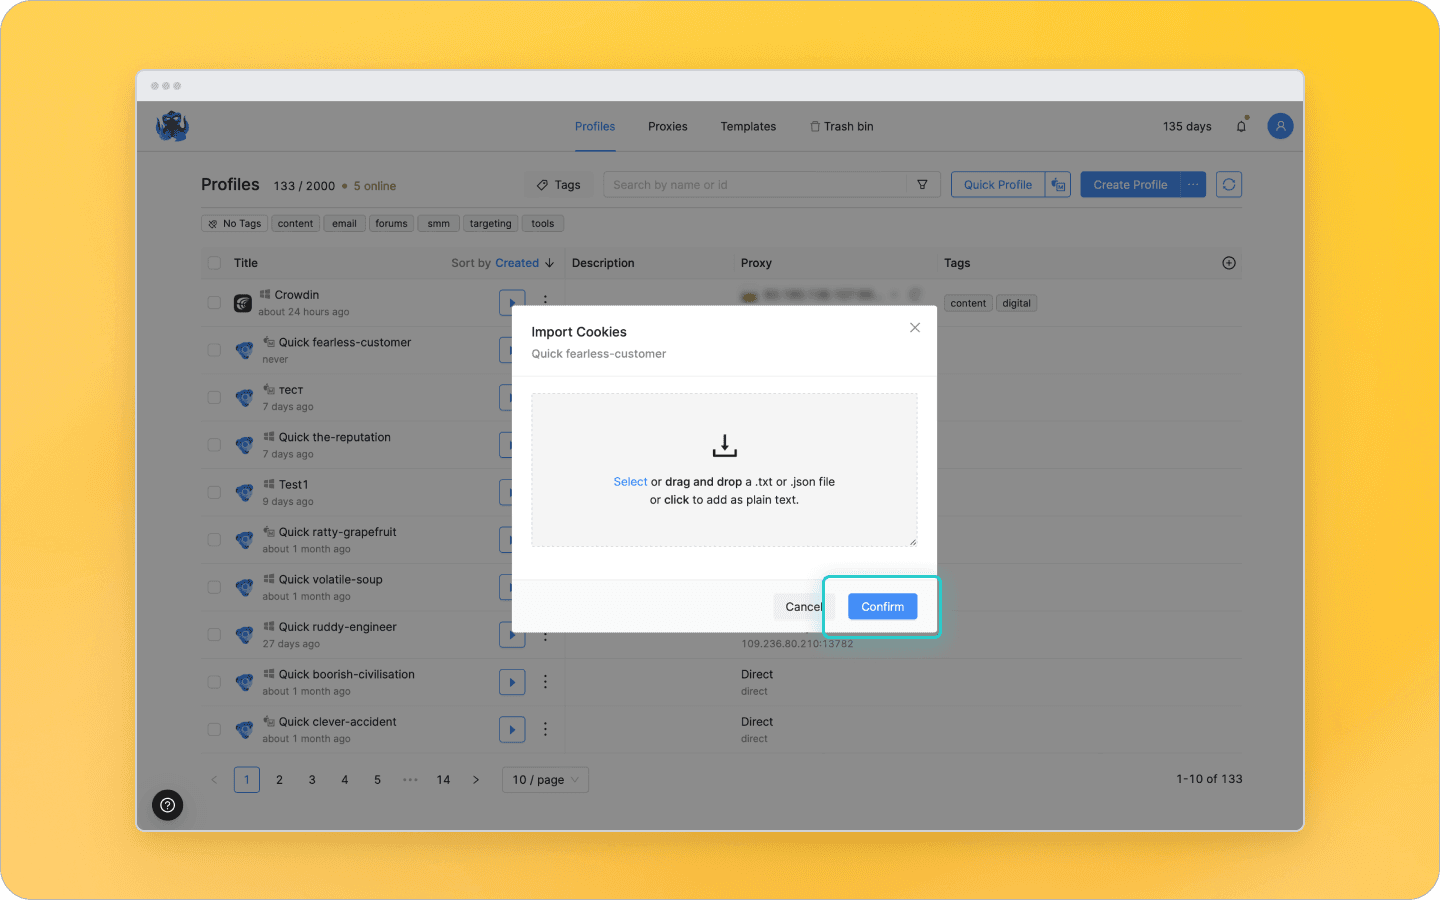Switch to the Proxies tab
The image size is (1440, 900).
pyautogui.click(x=667, y=127)
